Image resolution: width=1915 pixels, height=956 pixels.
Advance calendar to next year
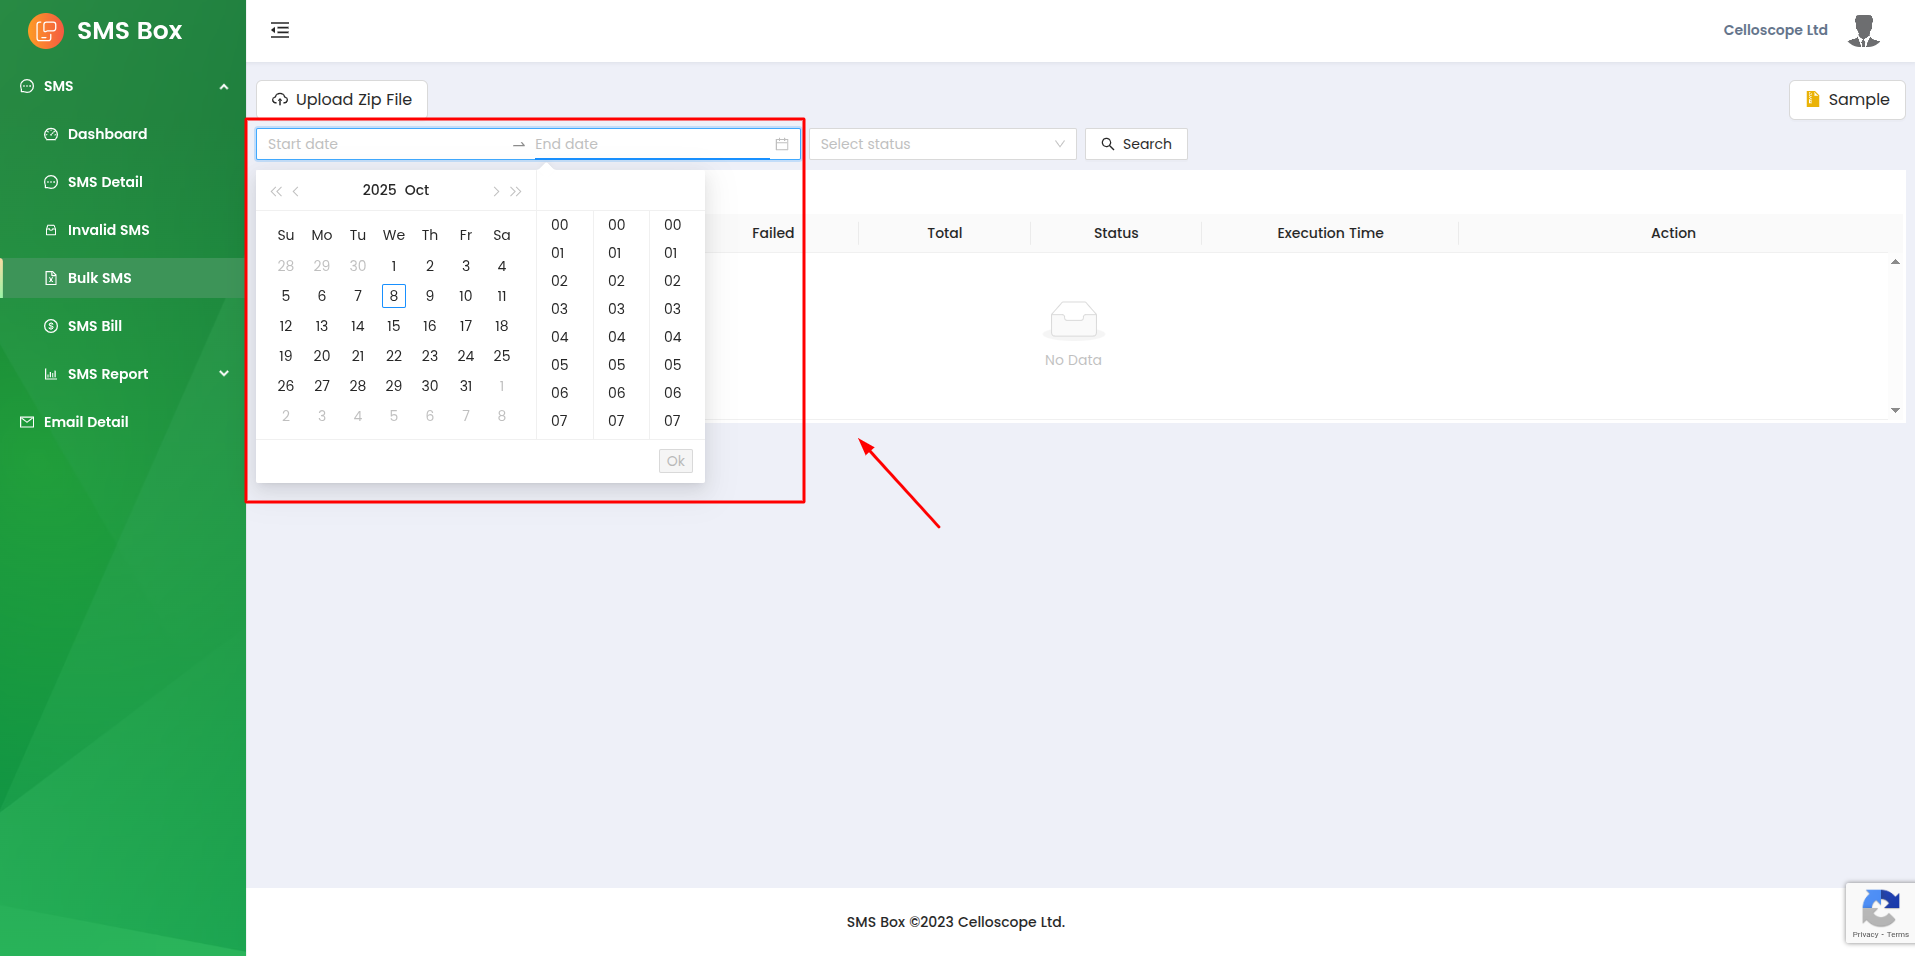tap(516, 191)
